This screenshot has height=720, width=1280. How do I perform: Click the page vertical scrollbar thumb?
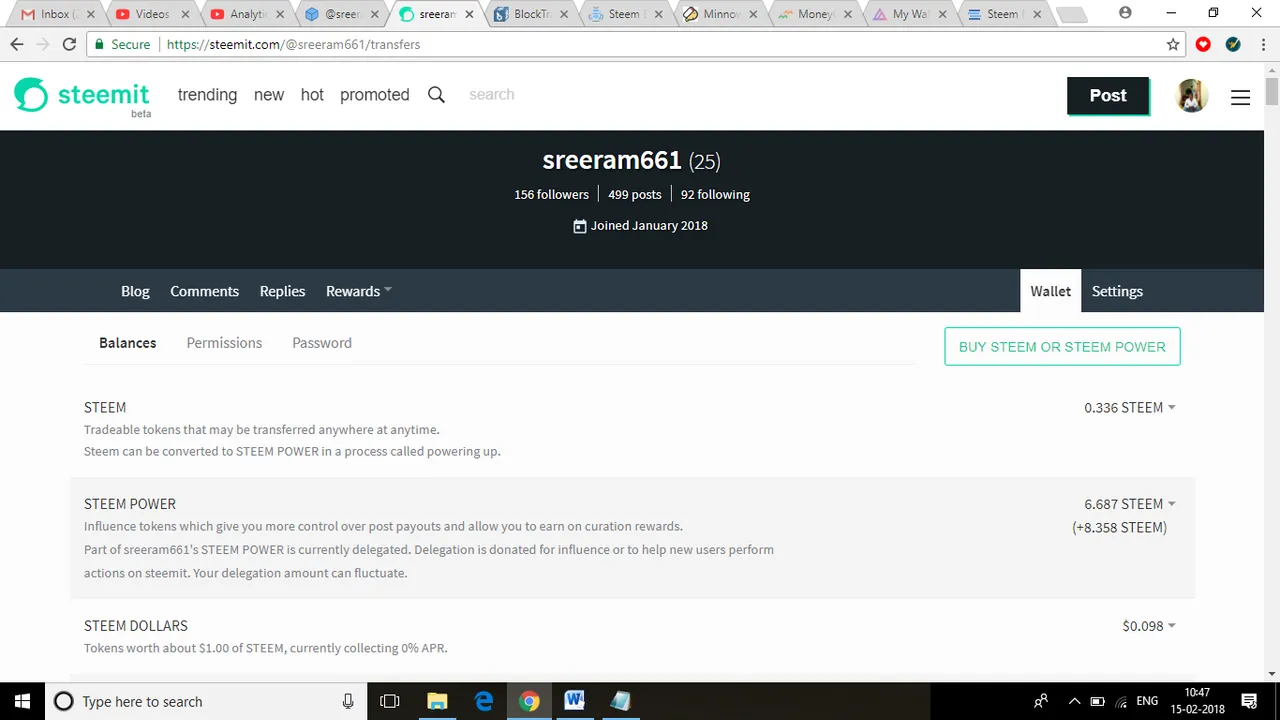tap(1272, 91)
